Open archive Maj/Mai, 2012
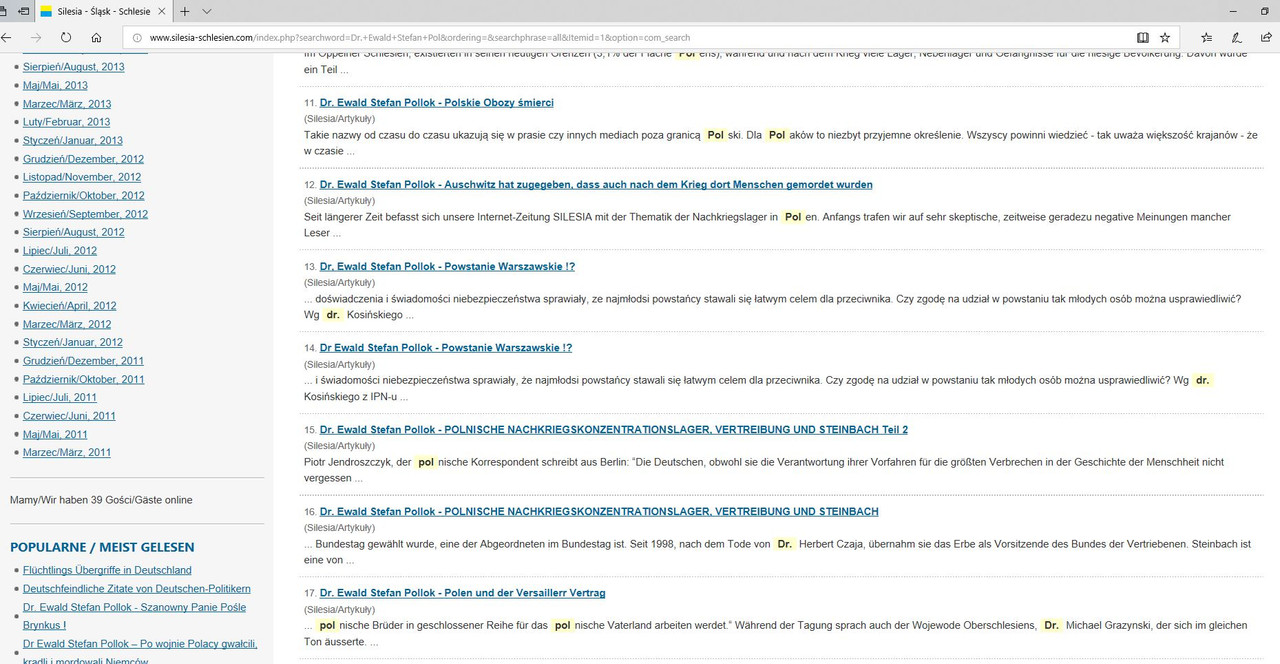This screenshot has width=1280, height=664. (55, 288)
